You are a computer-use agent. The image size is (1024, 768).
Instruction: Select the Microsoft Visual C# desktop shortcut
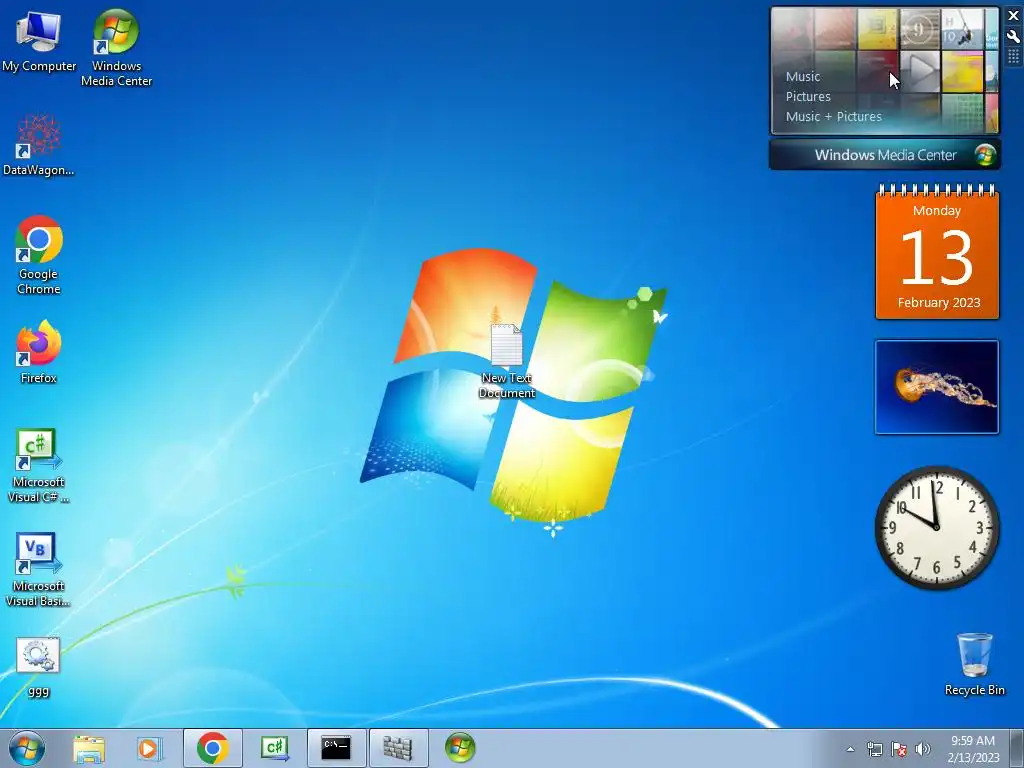39,466
